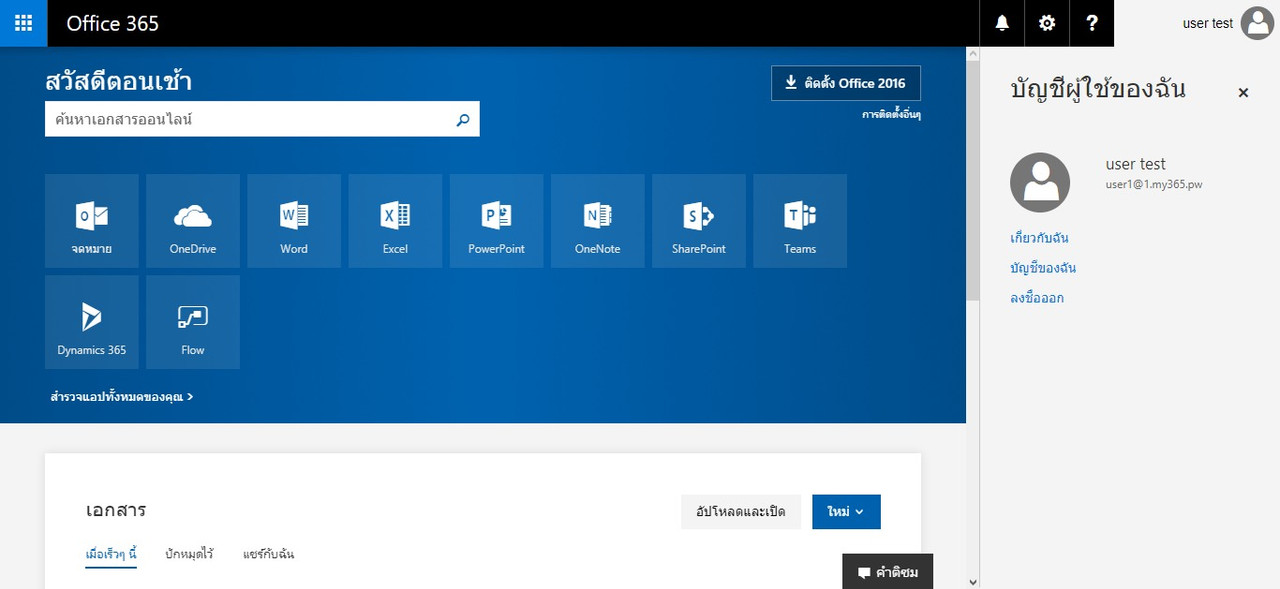Viewport: 1280px width, 589px height.
Task: Open other installs link under install button
Action: point(891,114)
